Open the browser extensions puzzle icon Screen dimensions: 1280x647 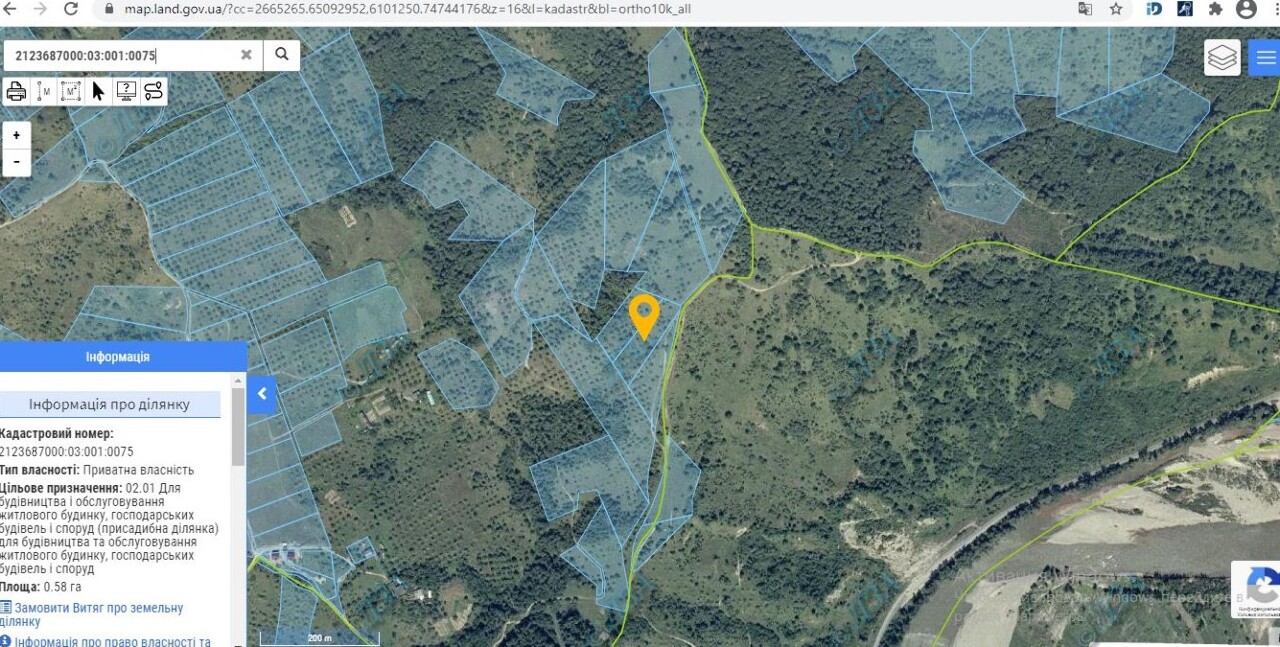(x=1215, y=9)
